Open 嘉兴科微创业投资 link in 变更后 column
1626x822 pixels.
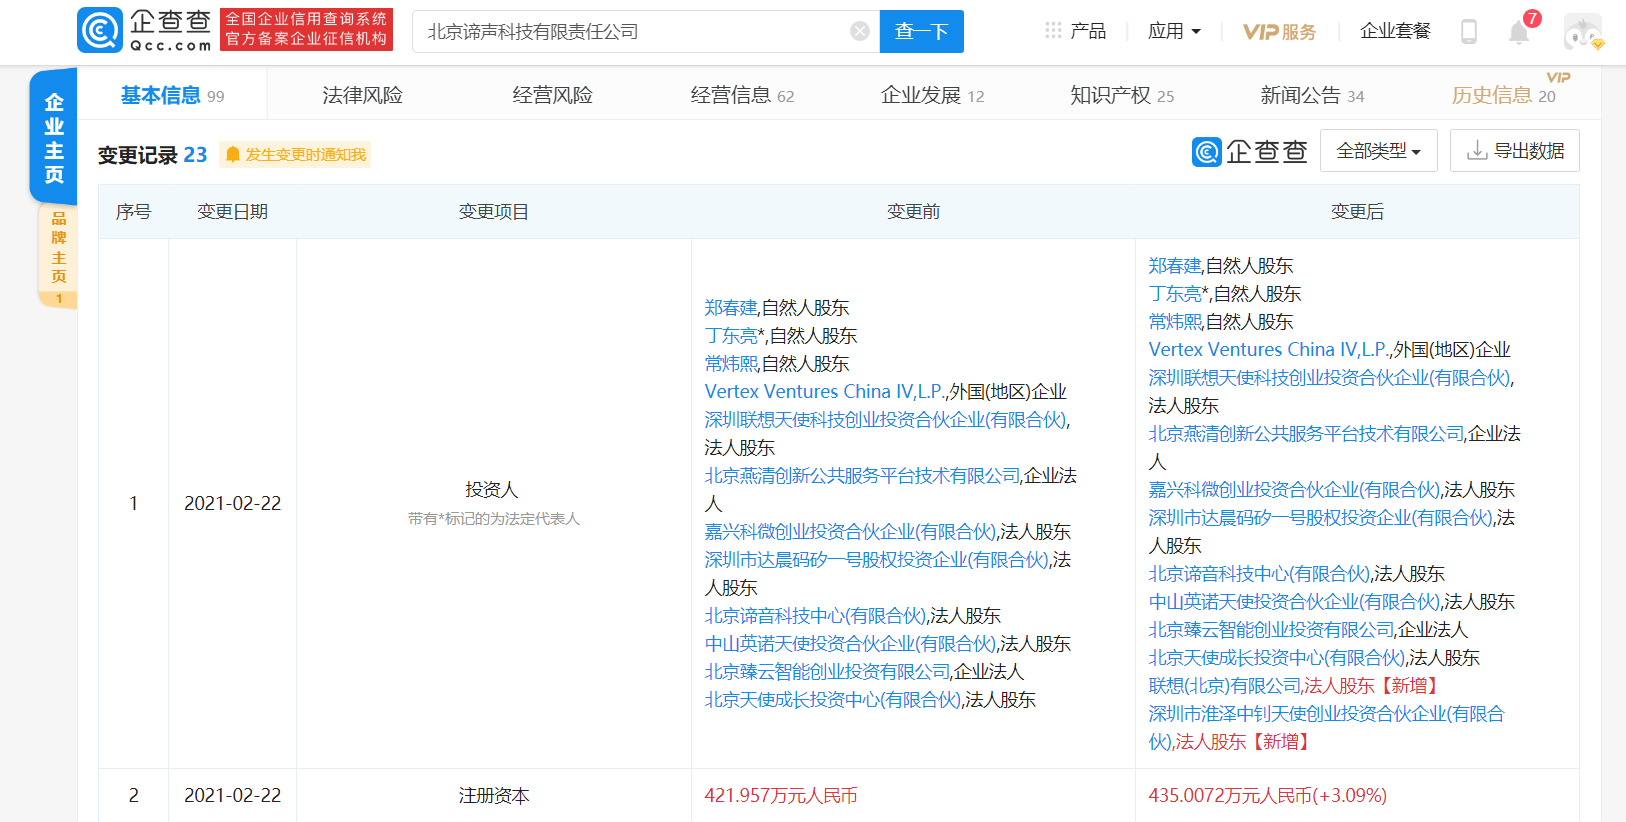[1294, 490]
